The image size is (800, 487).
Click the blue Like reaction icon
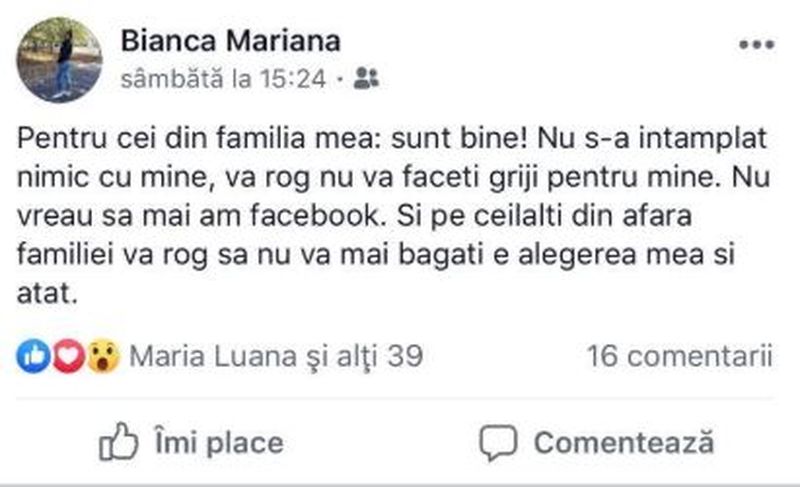pyautogui.click(x=31, y=356)
